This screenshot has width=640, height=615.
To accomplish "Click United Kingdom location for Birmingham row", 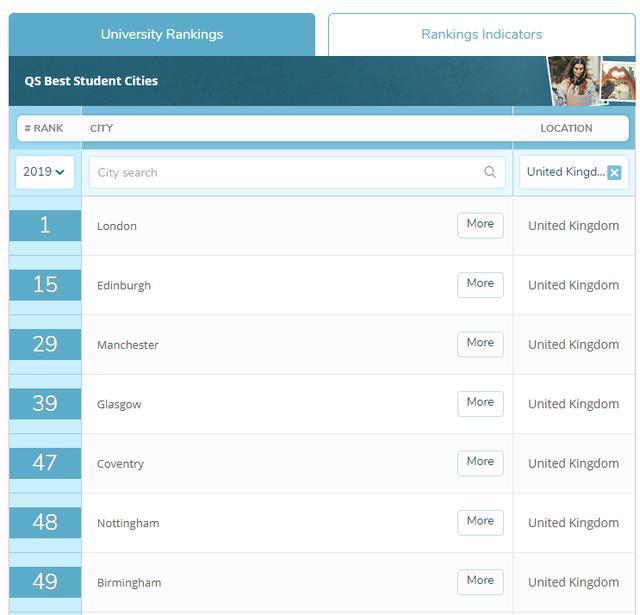I will tap(573, 582).
